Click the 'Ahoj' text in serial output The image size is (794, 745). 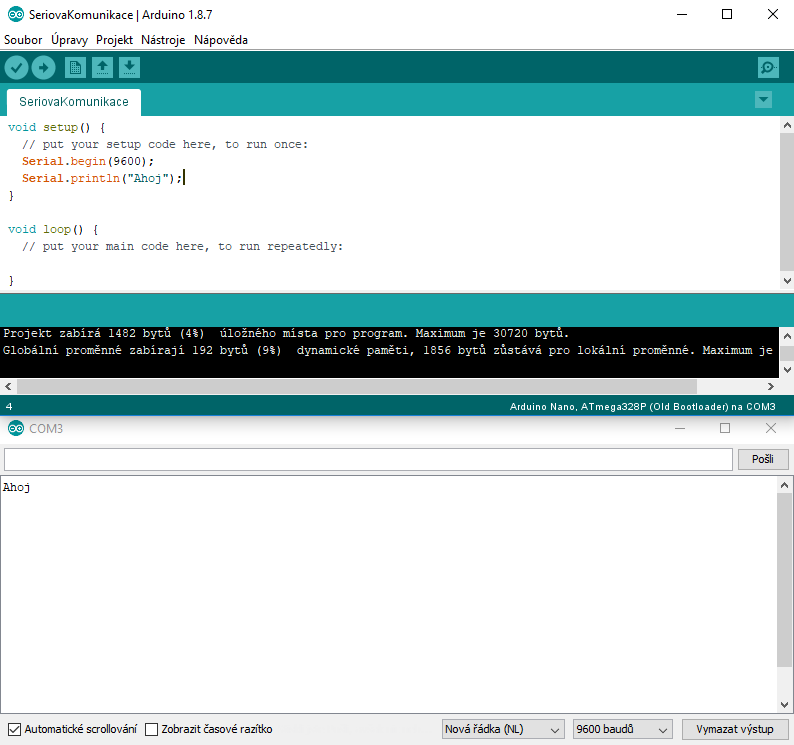(x=16, y=487)
